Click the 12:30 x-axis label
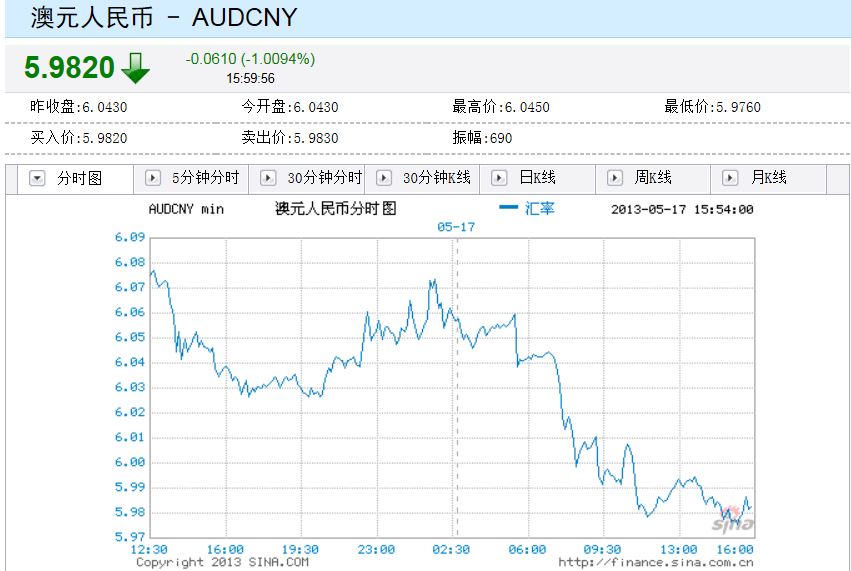This screenshot has height=571, width=851. coord(149,549)
